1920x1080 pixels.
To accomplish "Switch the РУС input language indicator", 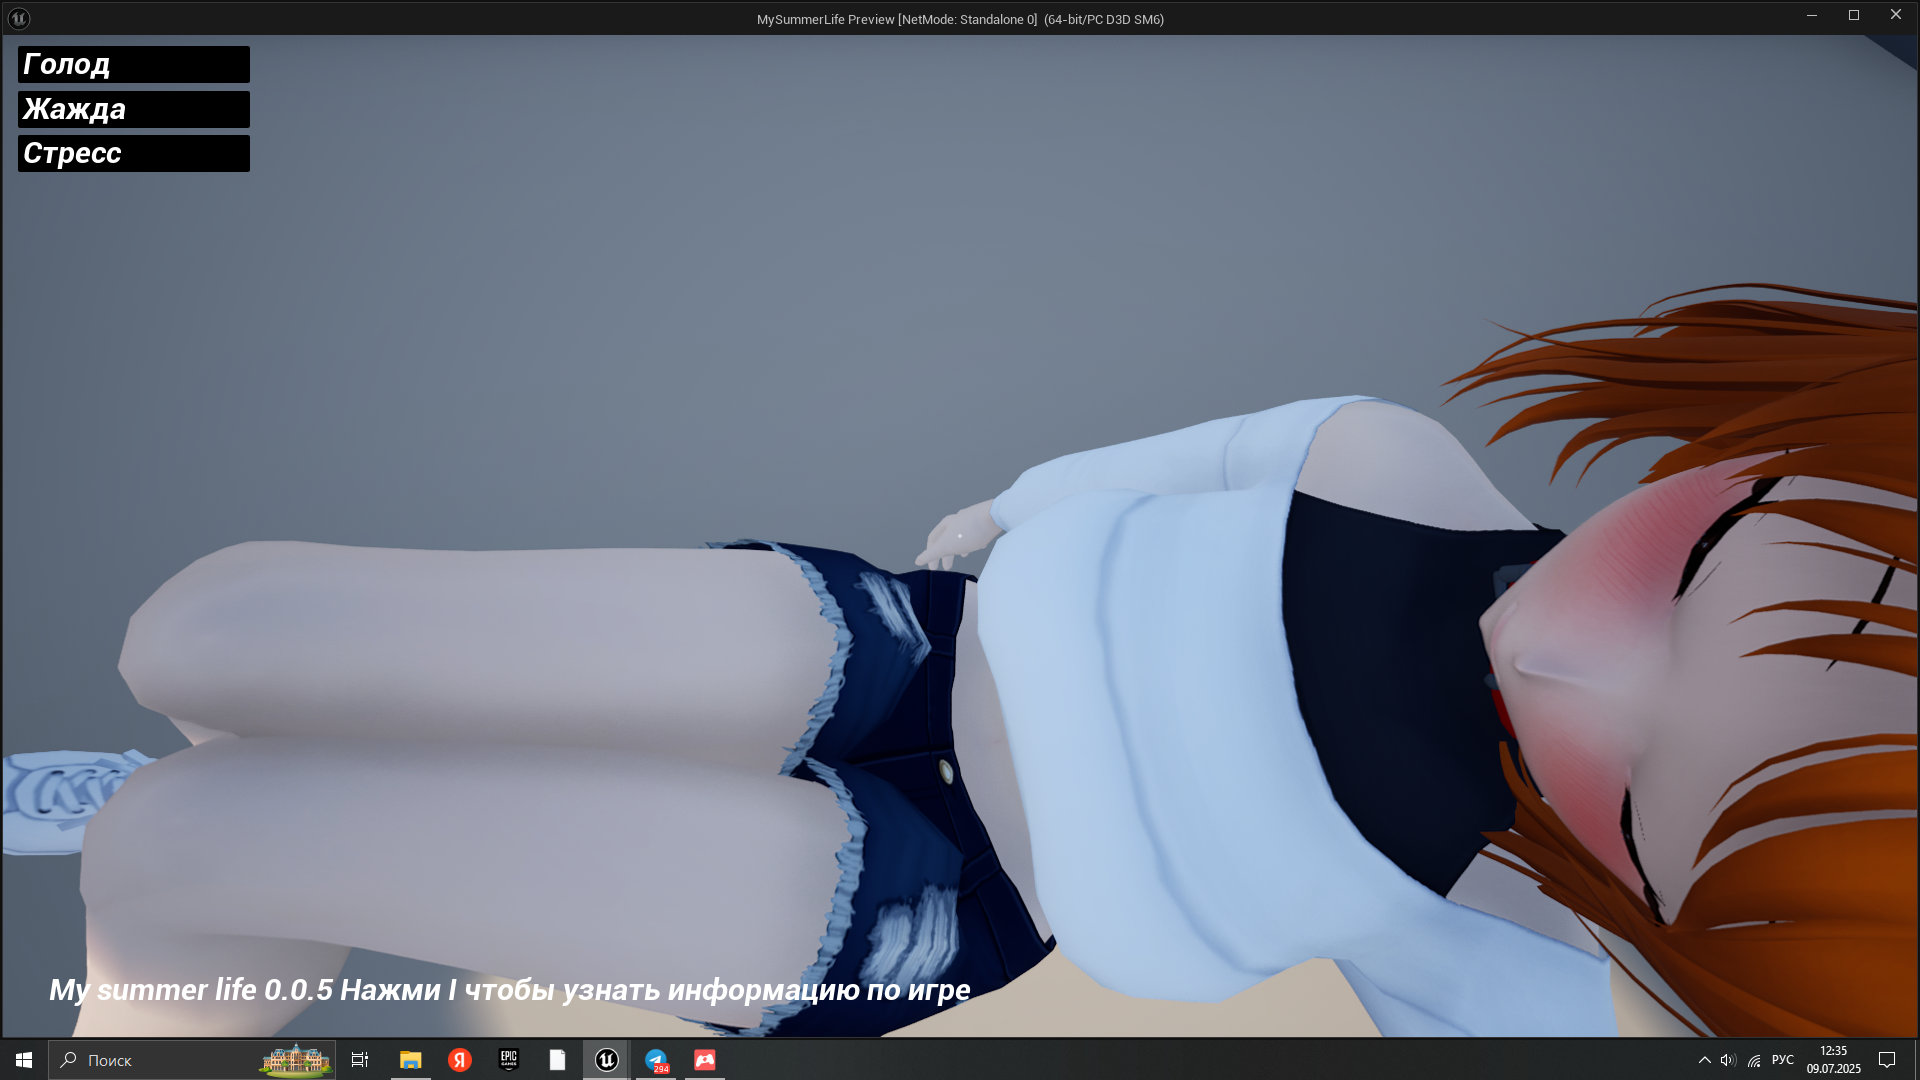I will tap(1783, 1060).
